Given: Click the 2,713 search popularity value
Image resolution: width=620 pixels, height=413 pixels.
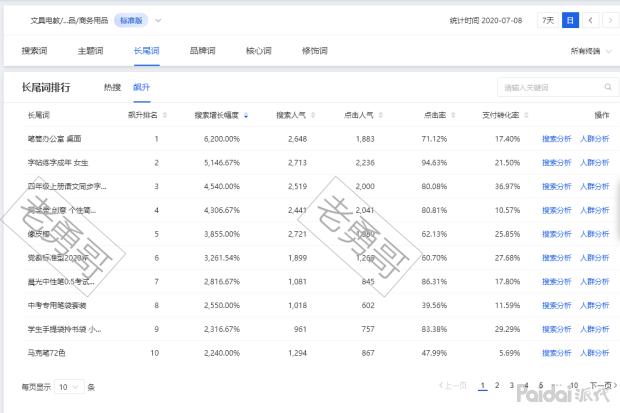Looking at the screenshot, I should tap(297, 163).
